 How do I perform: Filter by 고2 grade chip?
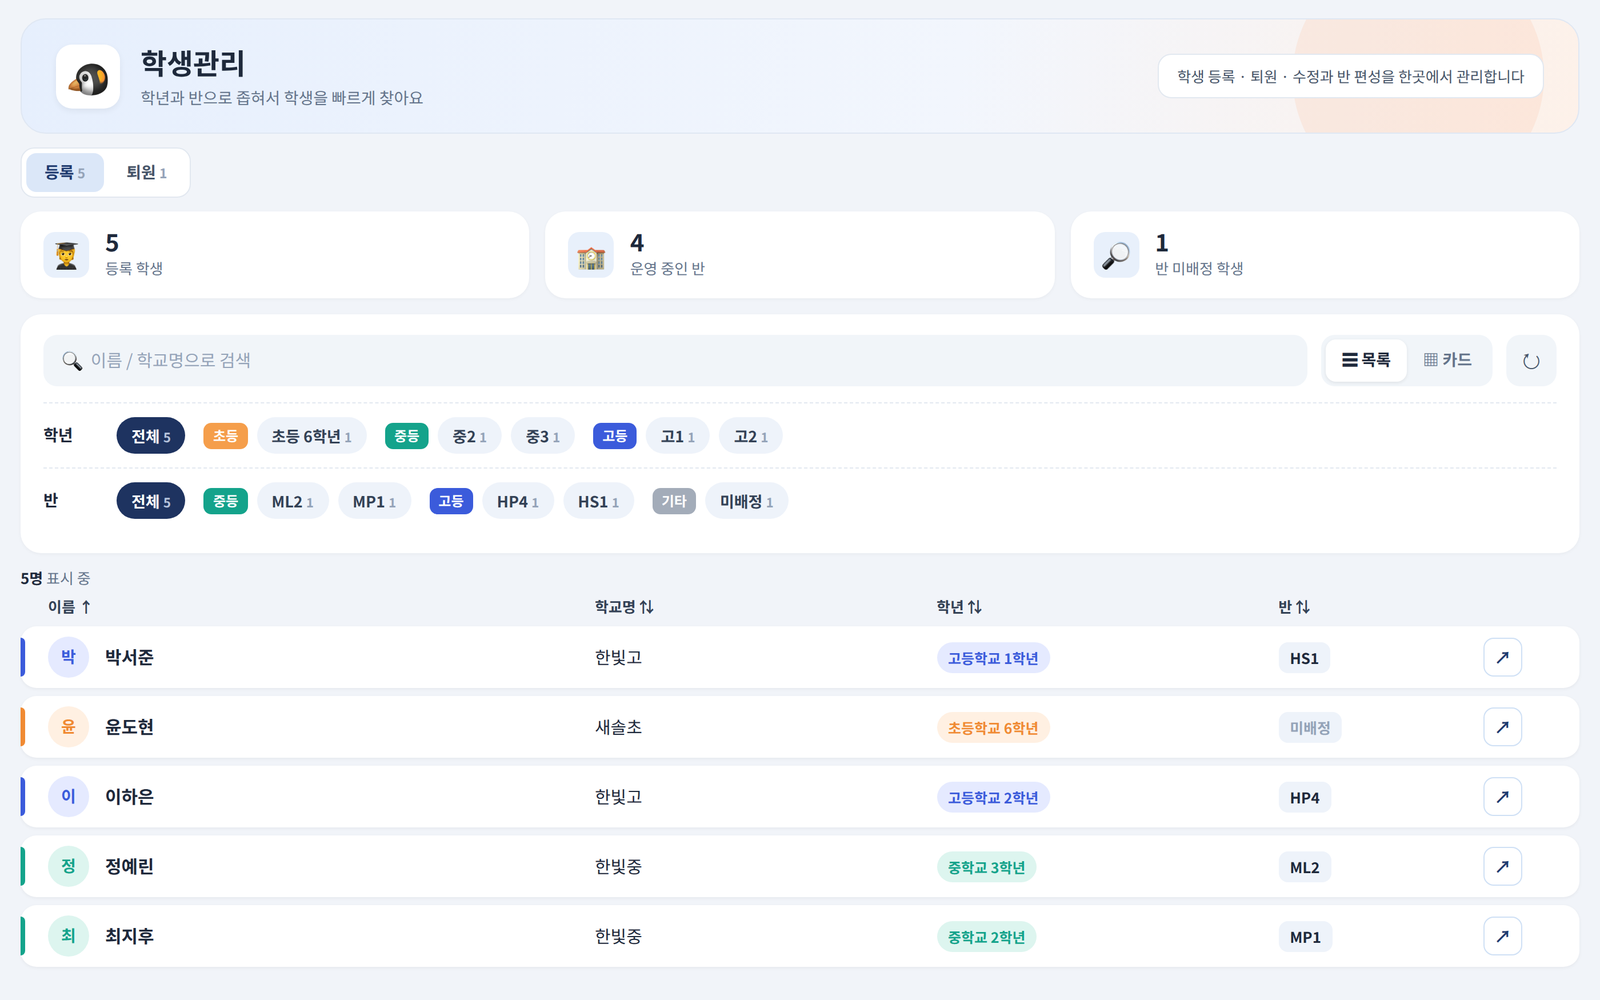[751, 436]
